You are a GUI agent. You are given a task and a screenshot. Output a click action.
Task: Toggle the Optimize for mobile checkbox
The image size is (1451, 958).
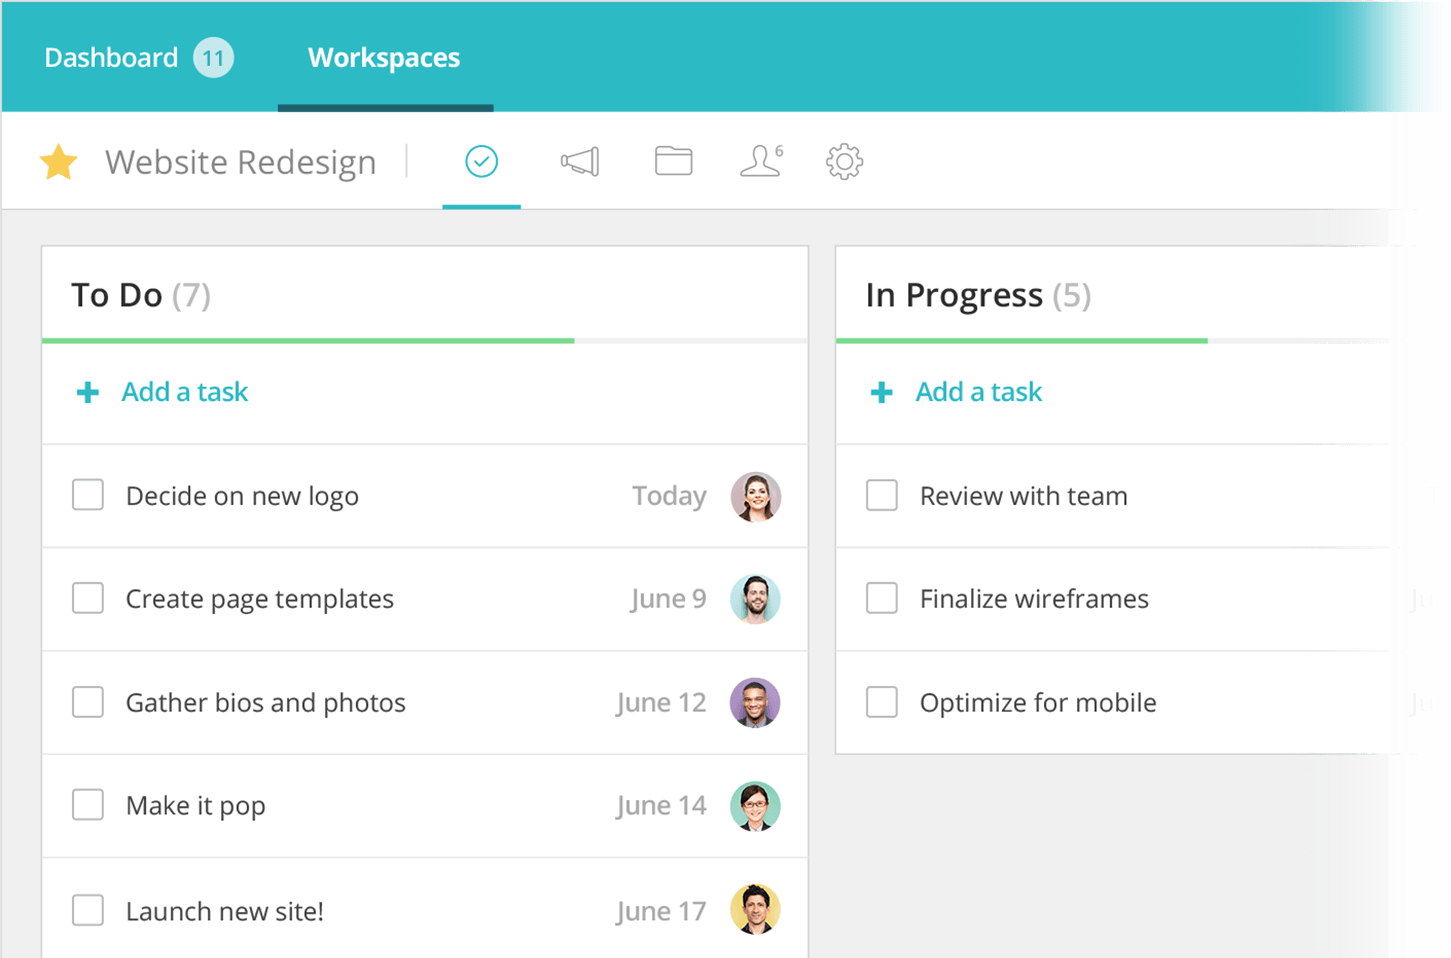click(x=882, y=702)
